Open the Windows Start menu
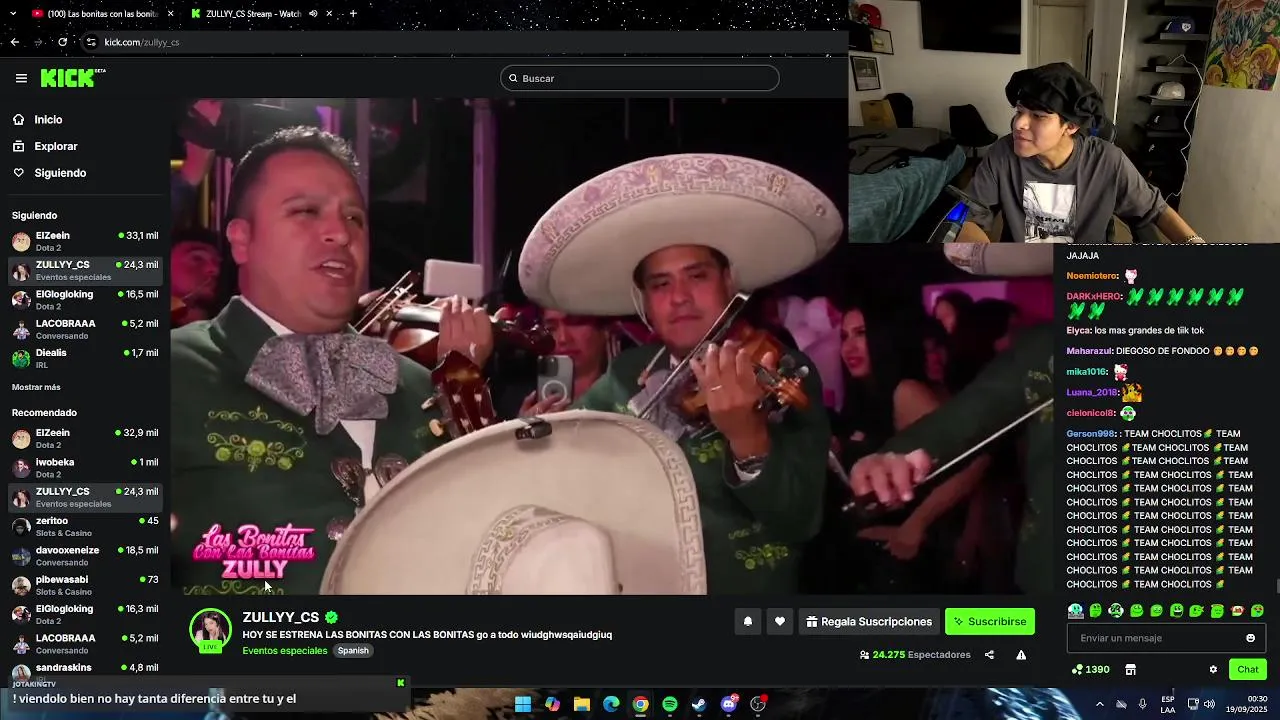Screen dimensions: 1280x720 point(523,704)
